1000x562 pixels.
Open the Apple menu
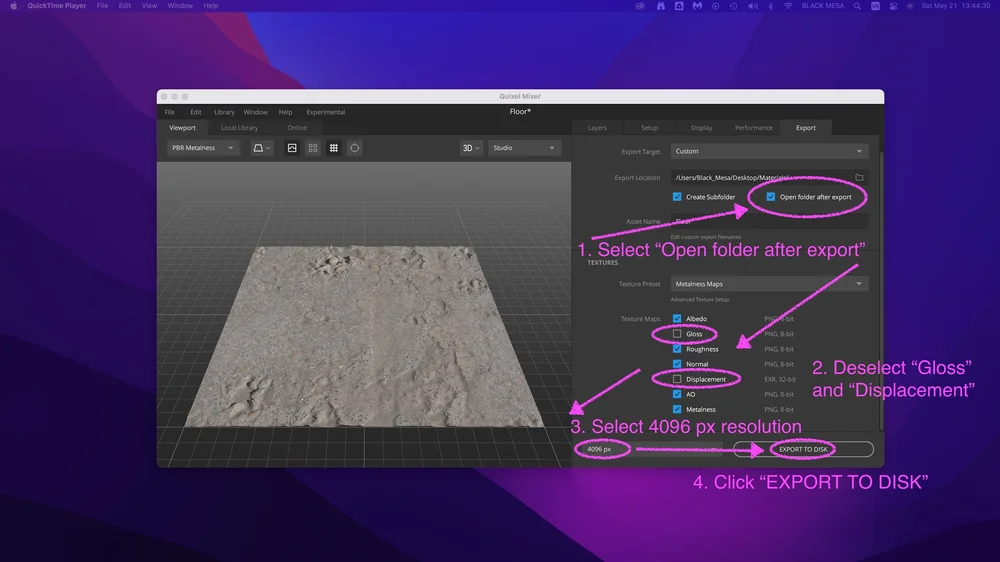13,6
